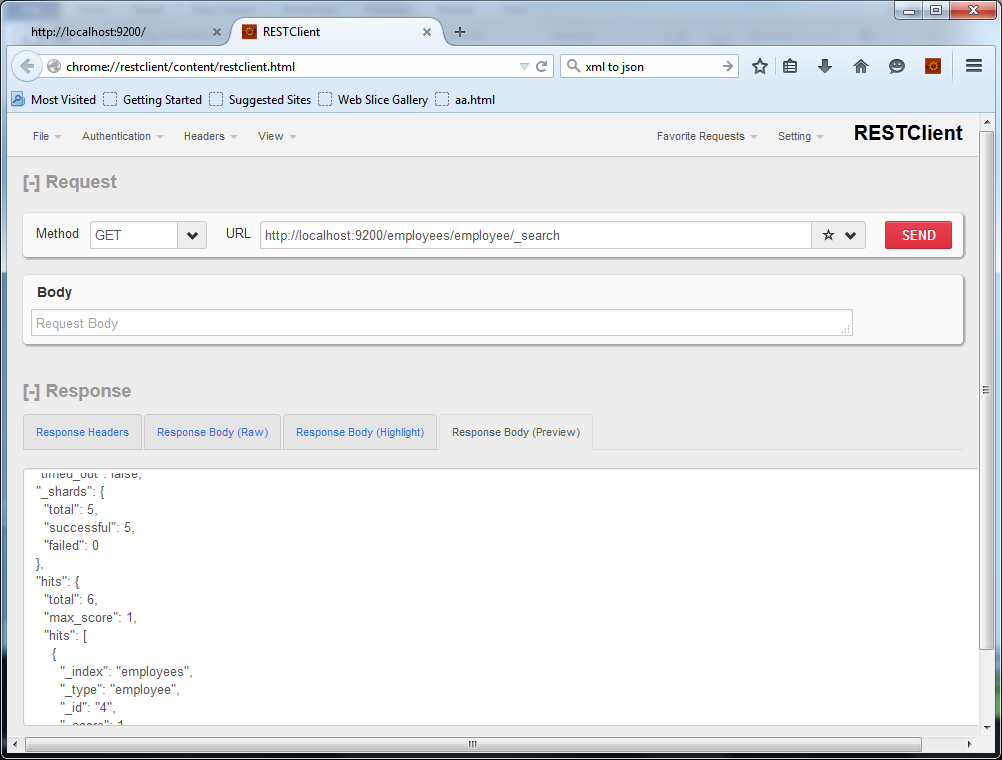Collapse the Request section
This screenshot has height=760, width=1002.
coord(31,182)
